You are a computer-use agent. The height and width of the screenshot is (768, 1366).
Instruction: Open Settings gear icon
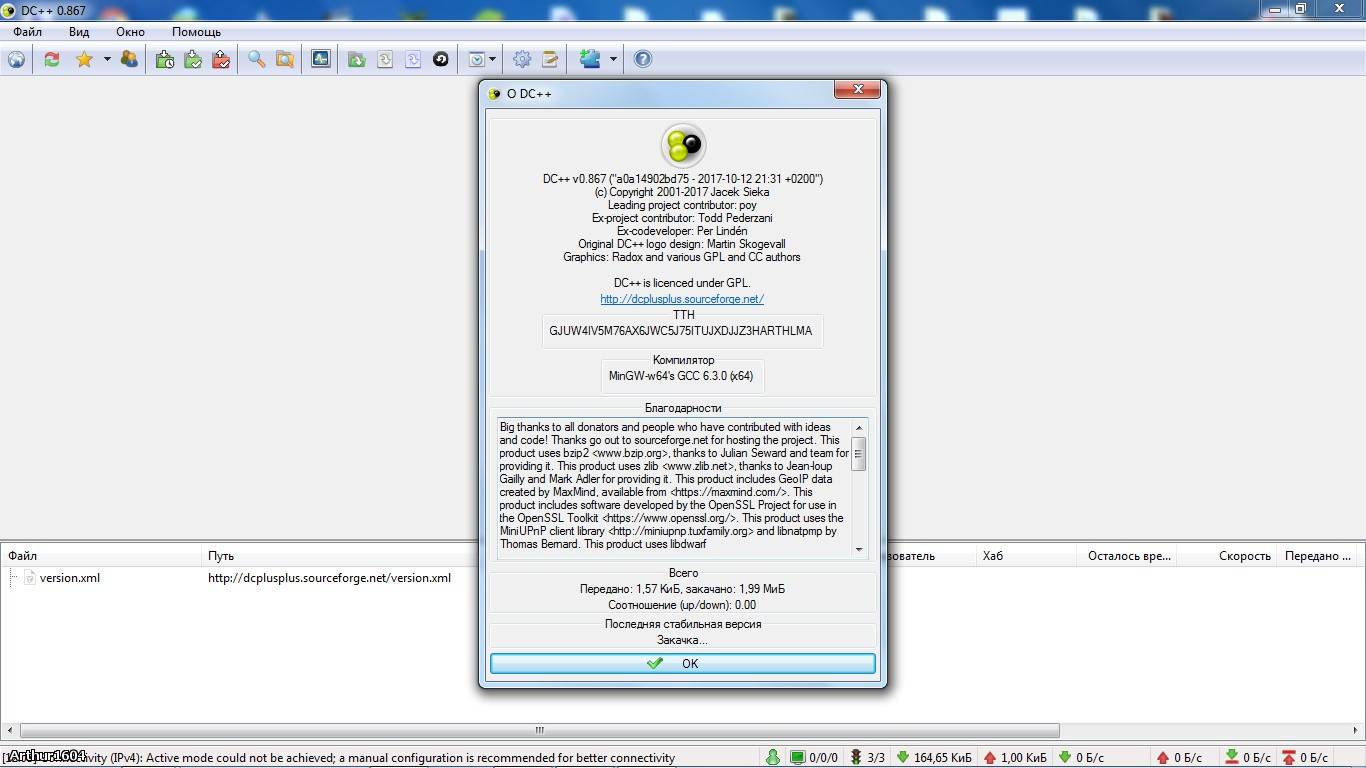(x=522, y=60)
